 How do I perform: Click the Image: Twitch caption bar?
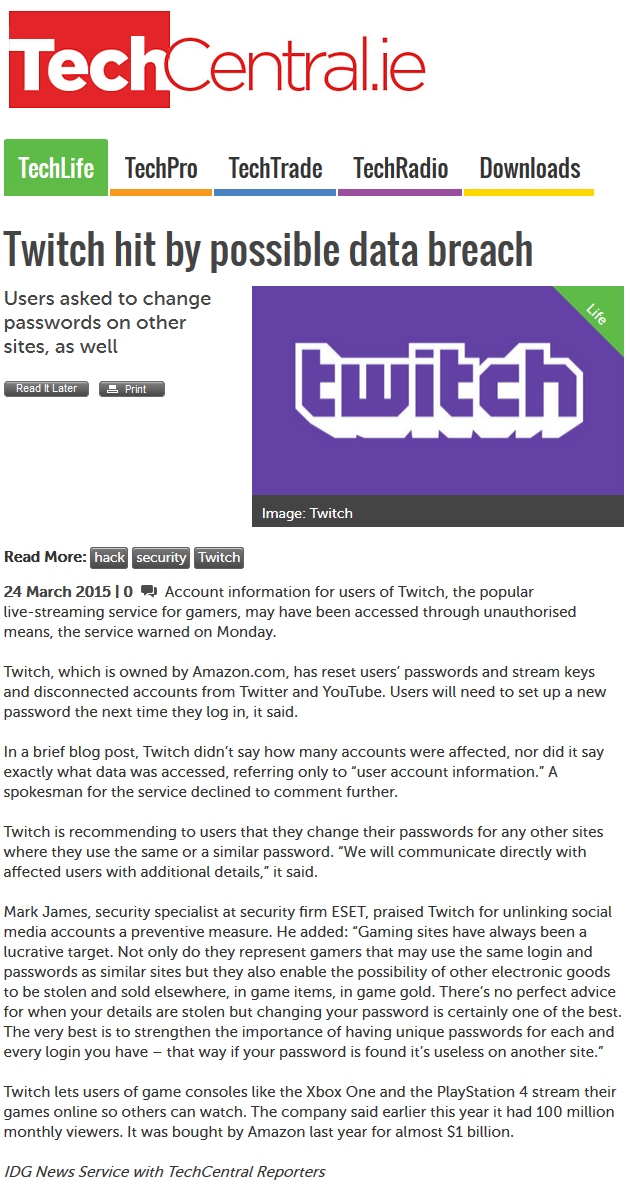437,512
